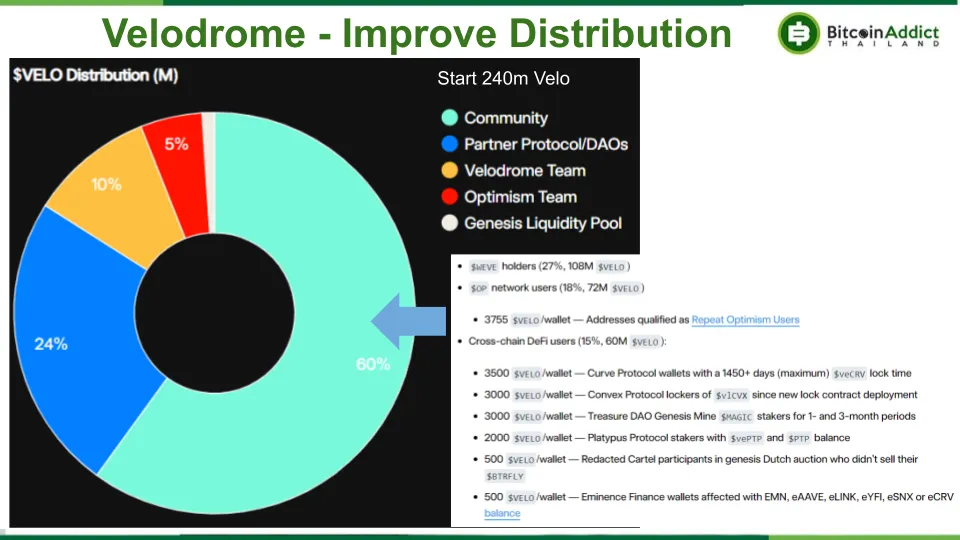Select the Community legend color dot

pos(449,118)
